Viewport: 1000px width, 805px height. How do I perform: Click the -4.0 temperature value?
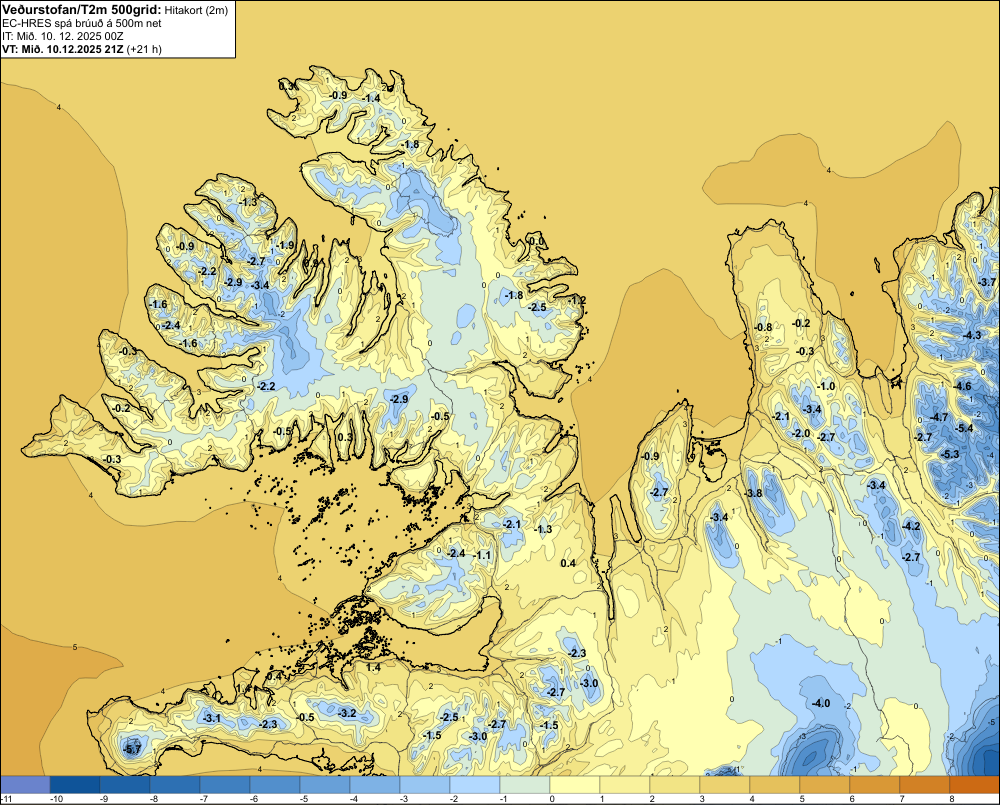click(x=821, y=703)
